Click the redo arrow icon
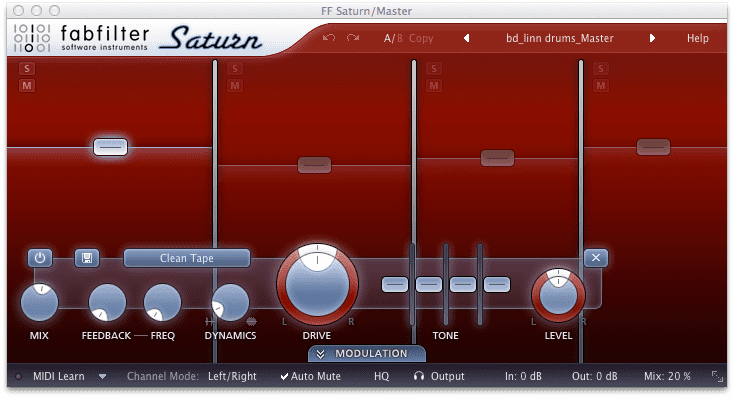This screenshot has width=734, height=398. coord(353,38)
